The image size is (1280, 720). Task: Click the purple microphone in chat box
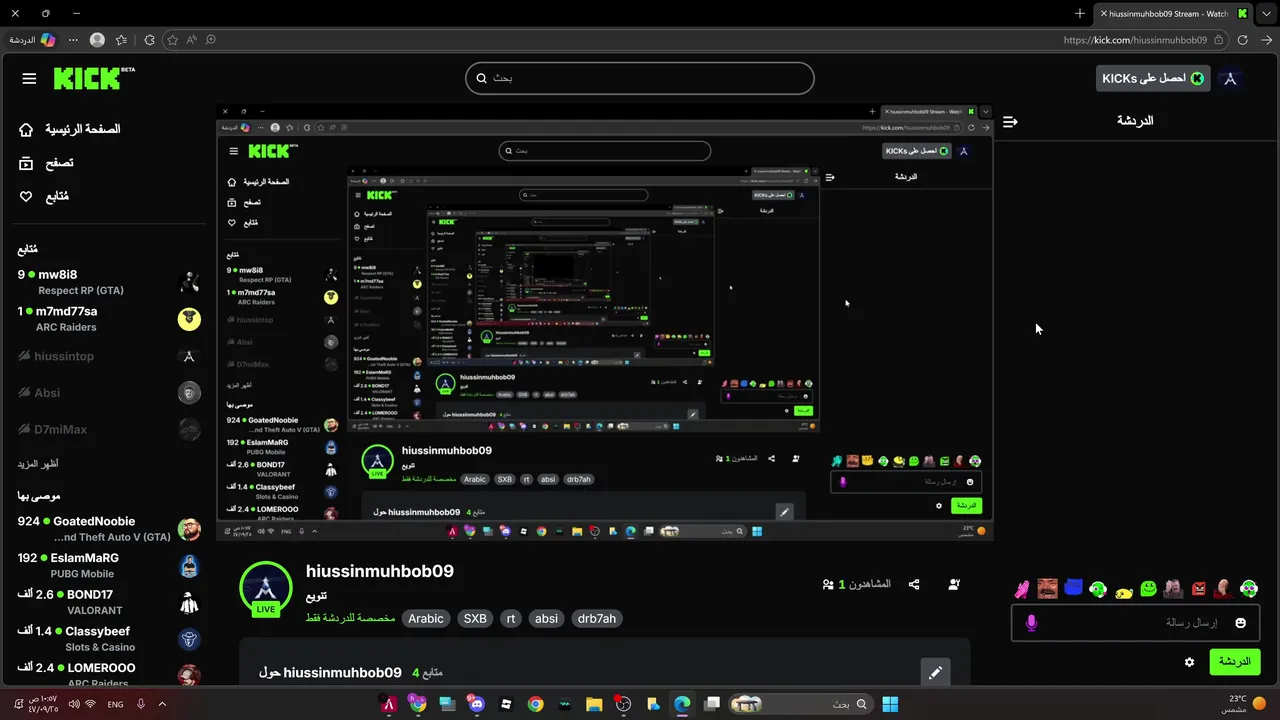(x=1031, y=623)
